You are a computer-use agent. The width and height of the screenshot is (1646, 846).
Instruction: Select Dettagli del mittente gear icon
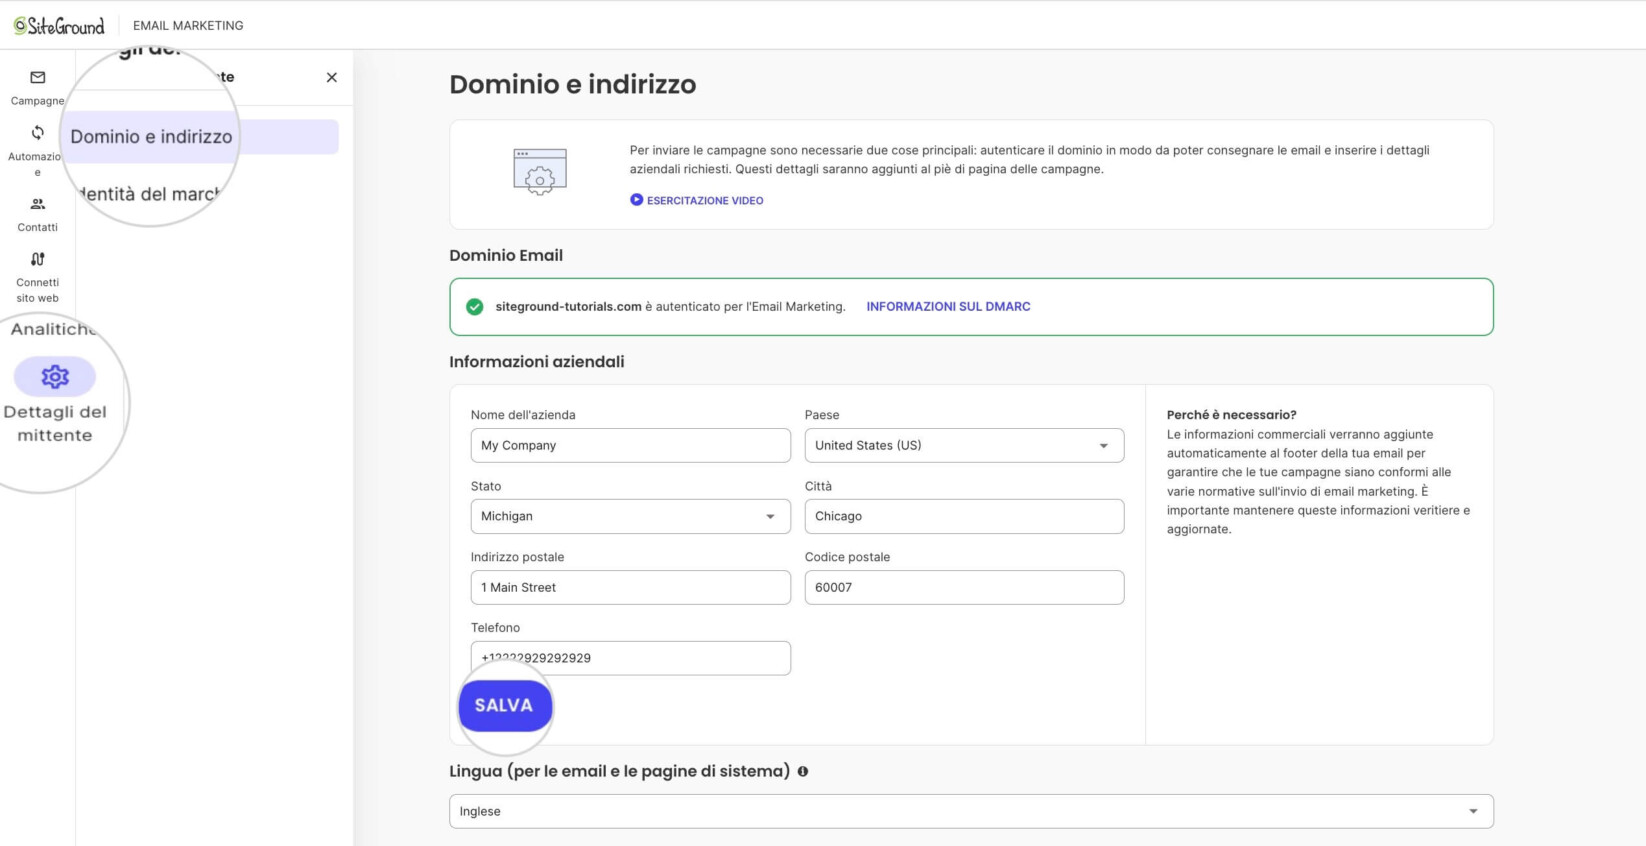55,377
